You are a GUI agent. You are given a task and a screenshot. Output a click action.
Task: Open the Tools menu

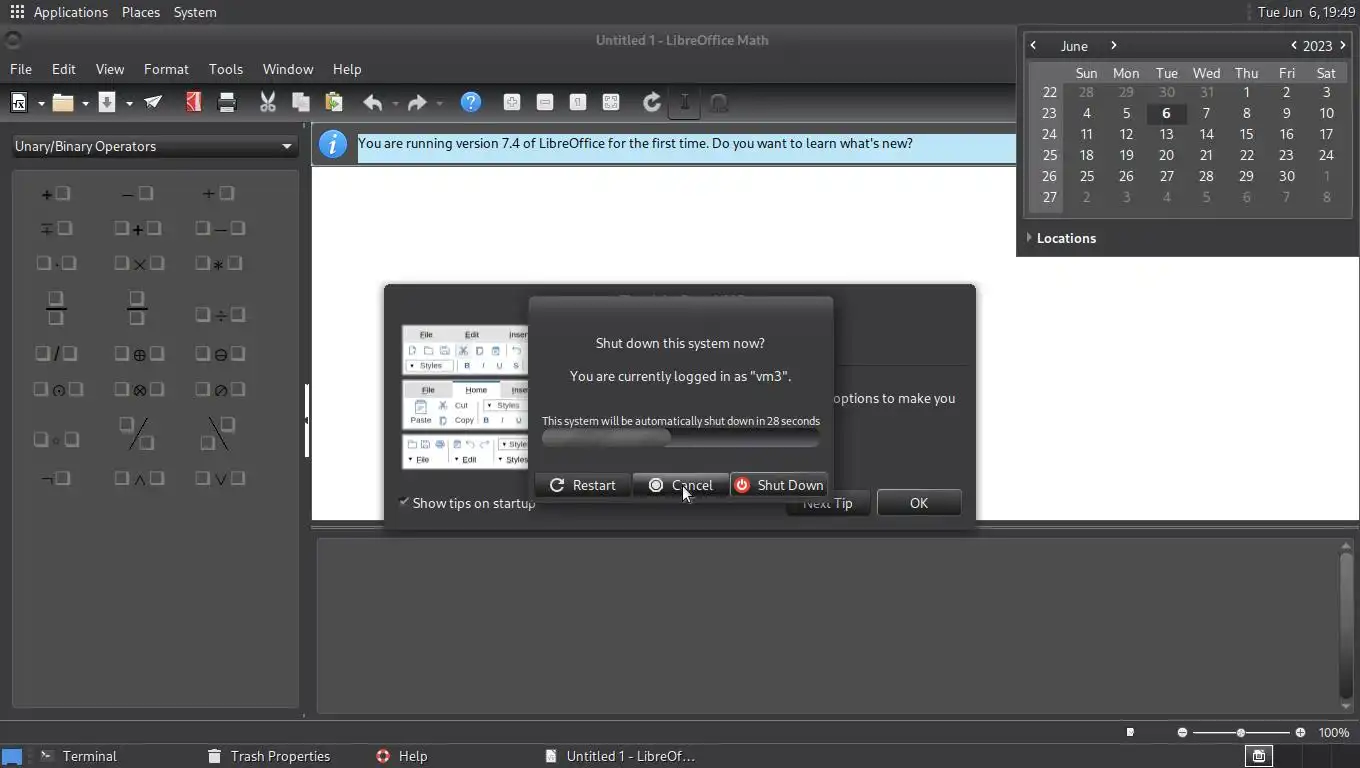[226, 69]
